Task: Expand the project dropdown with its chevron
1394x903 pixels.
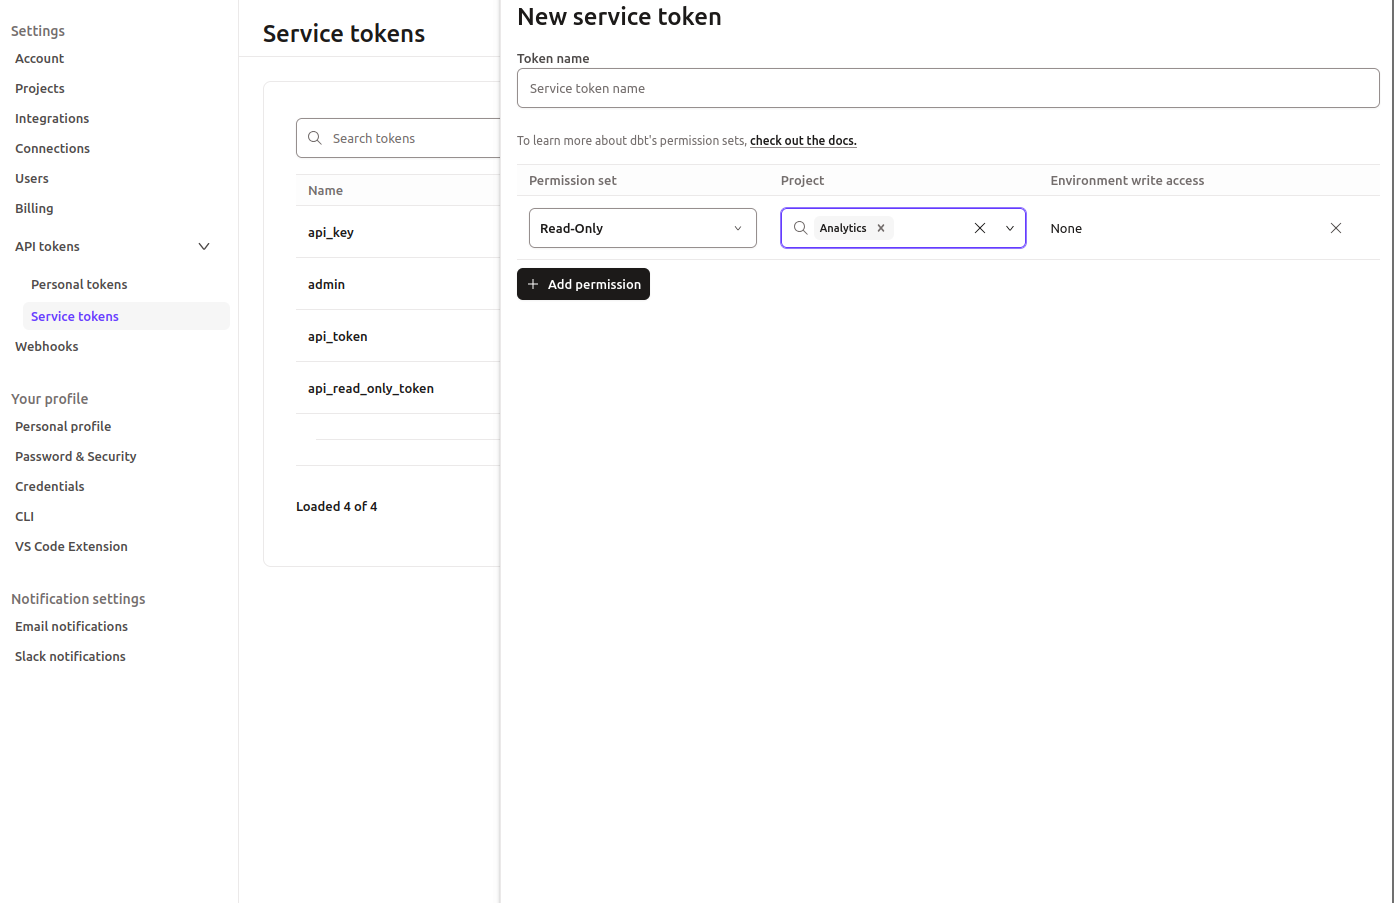Action: click(1010, 227)
